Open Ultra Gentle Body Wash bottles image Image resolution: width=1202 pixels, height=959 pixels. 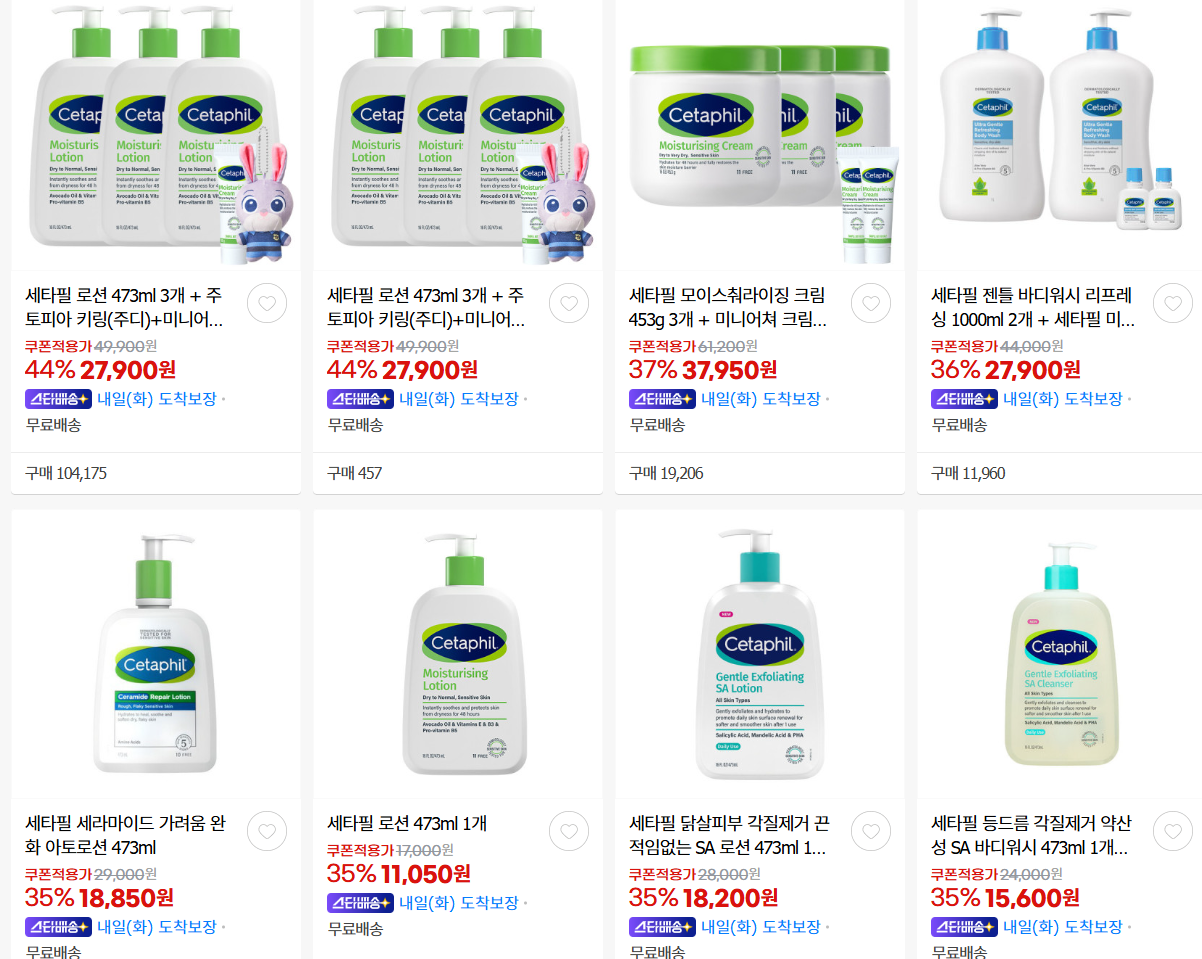(x=1062, y=135)
